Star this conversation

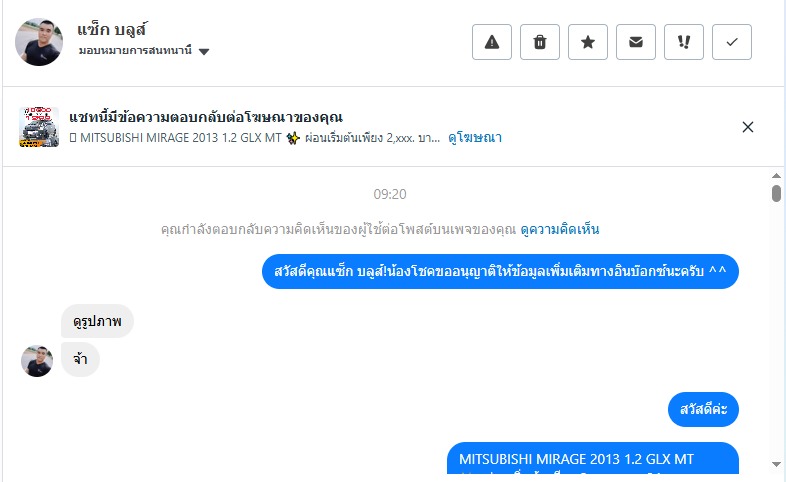[588, 42]
